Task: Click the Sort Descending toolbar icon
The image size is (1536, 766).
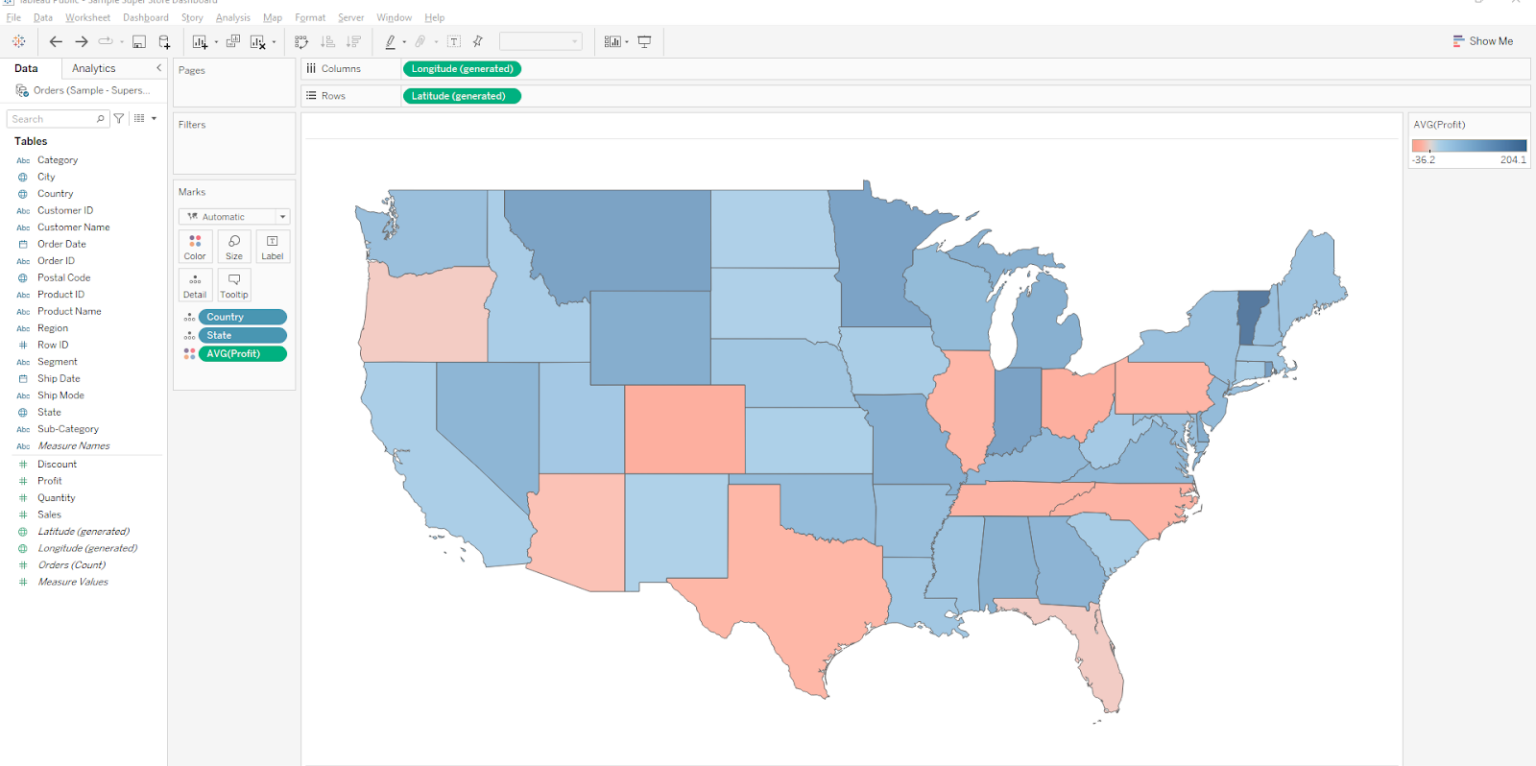Action: pos(352,41)
